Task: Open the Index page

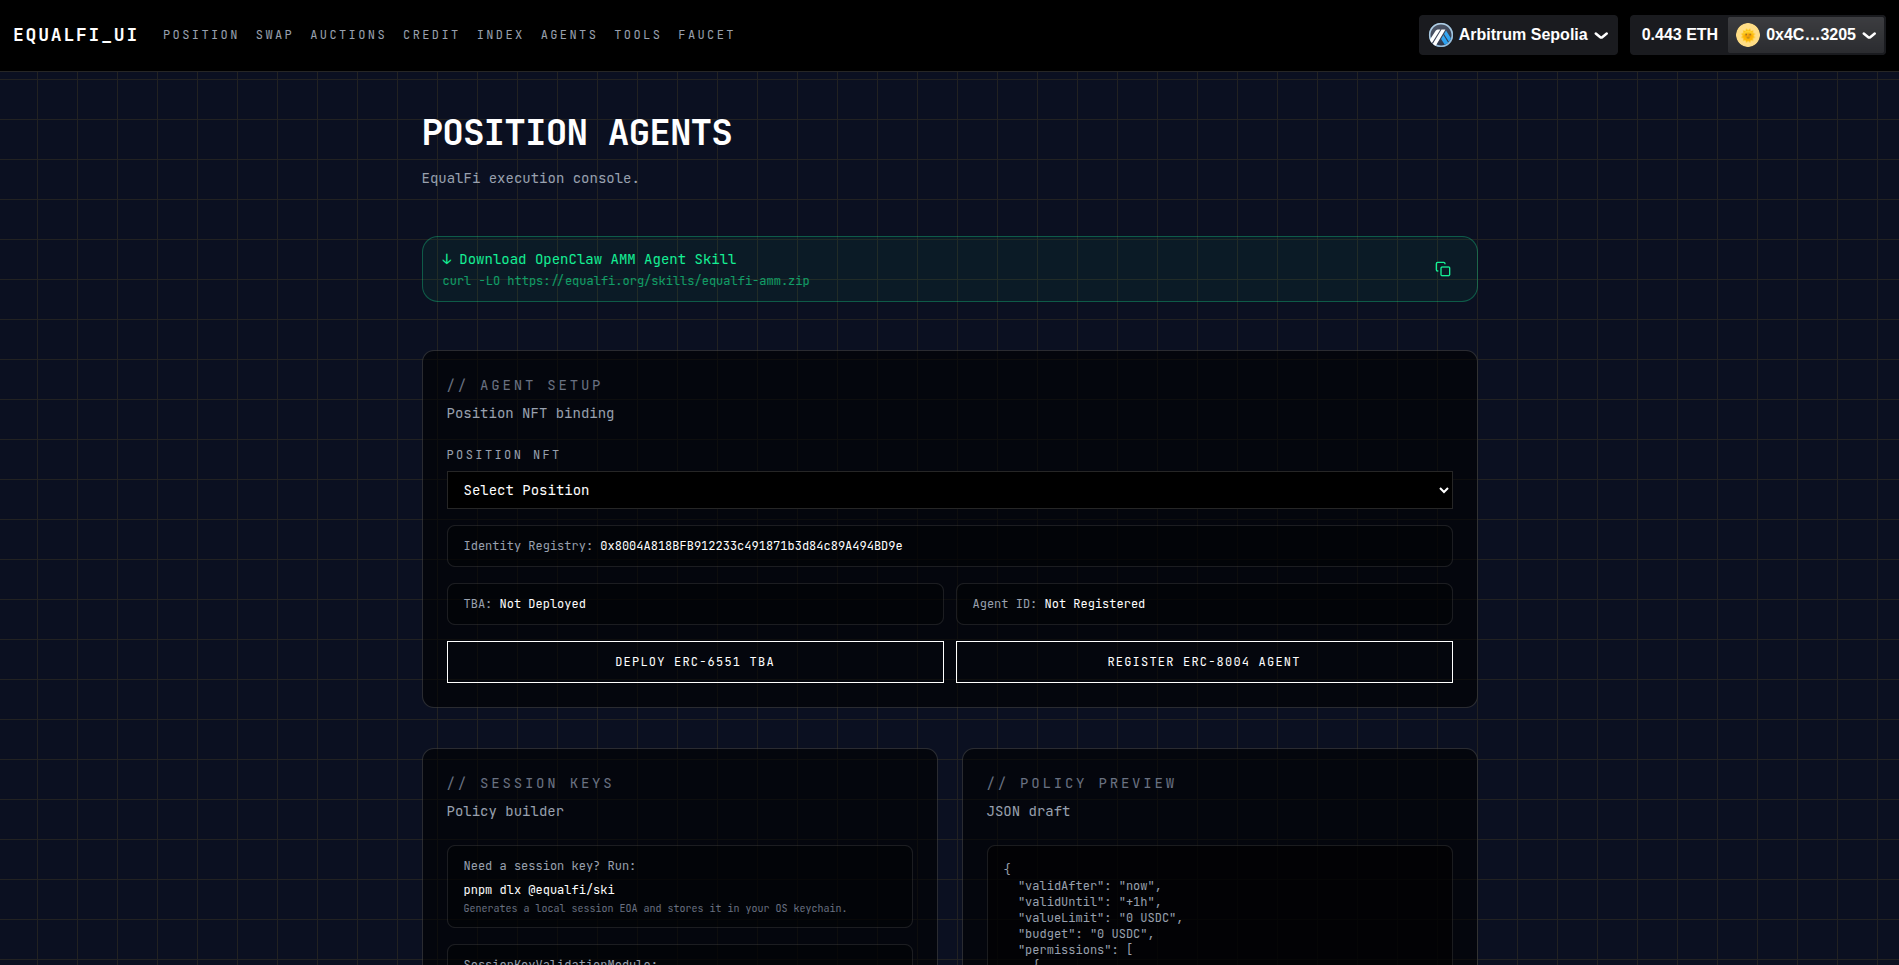Action: (500, 35)
